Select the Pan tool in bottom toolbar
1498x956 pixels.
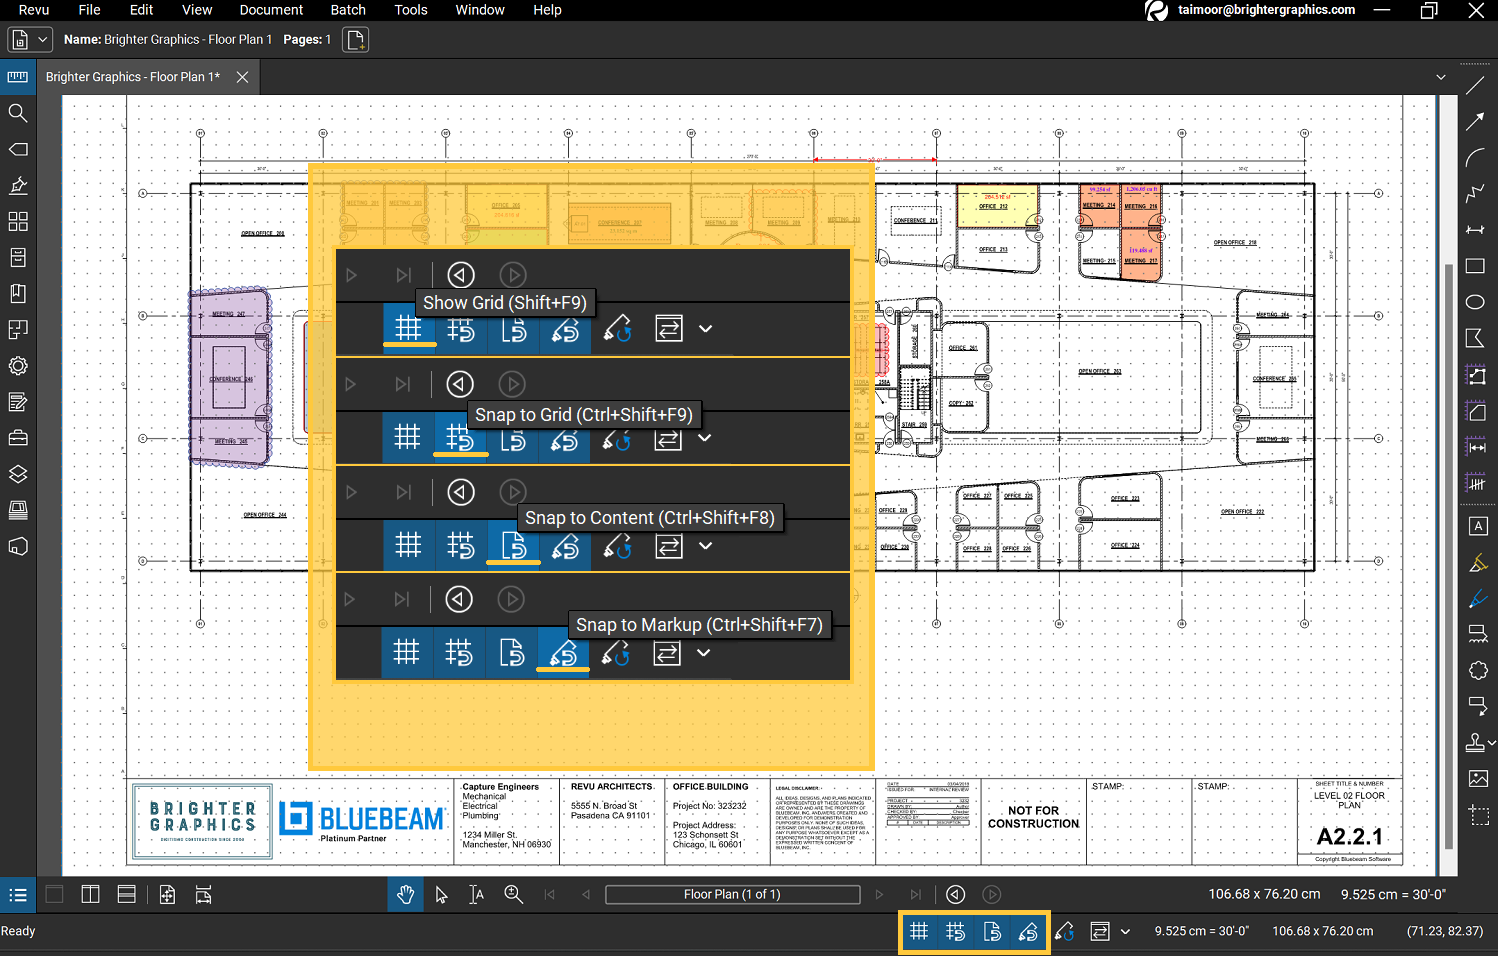coord(405,894)
